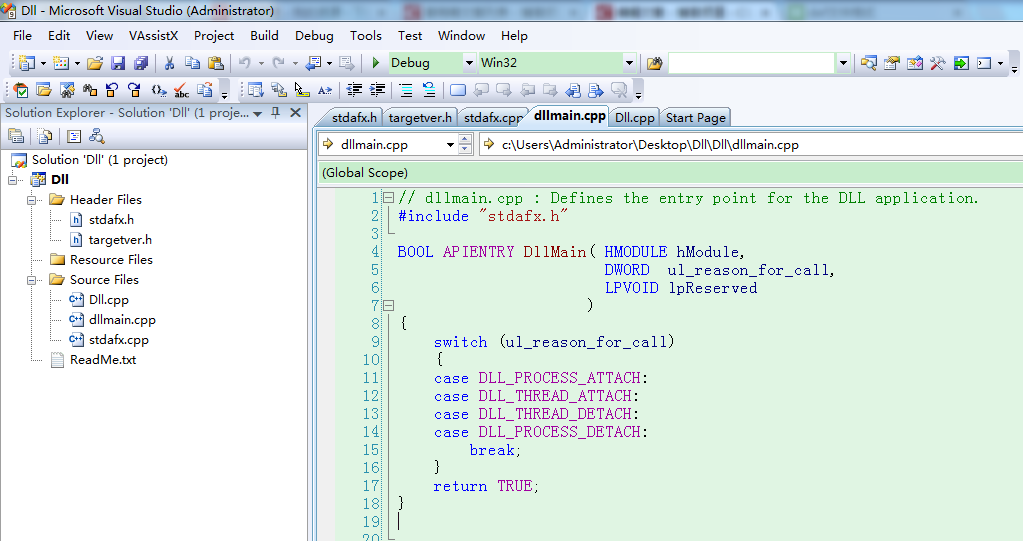Toggle a bookmark on the current line
Image resolution: width=1023 pixels, height=541 pixels.
[458, 90]
